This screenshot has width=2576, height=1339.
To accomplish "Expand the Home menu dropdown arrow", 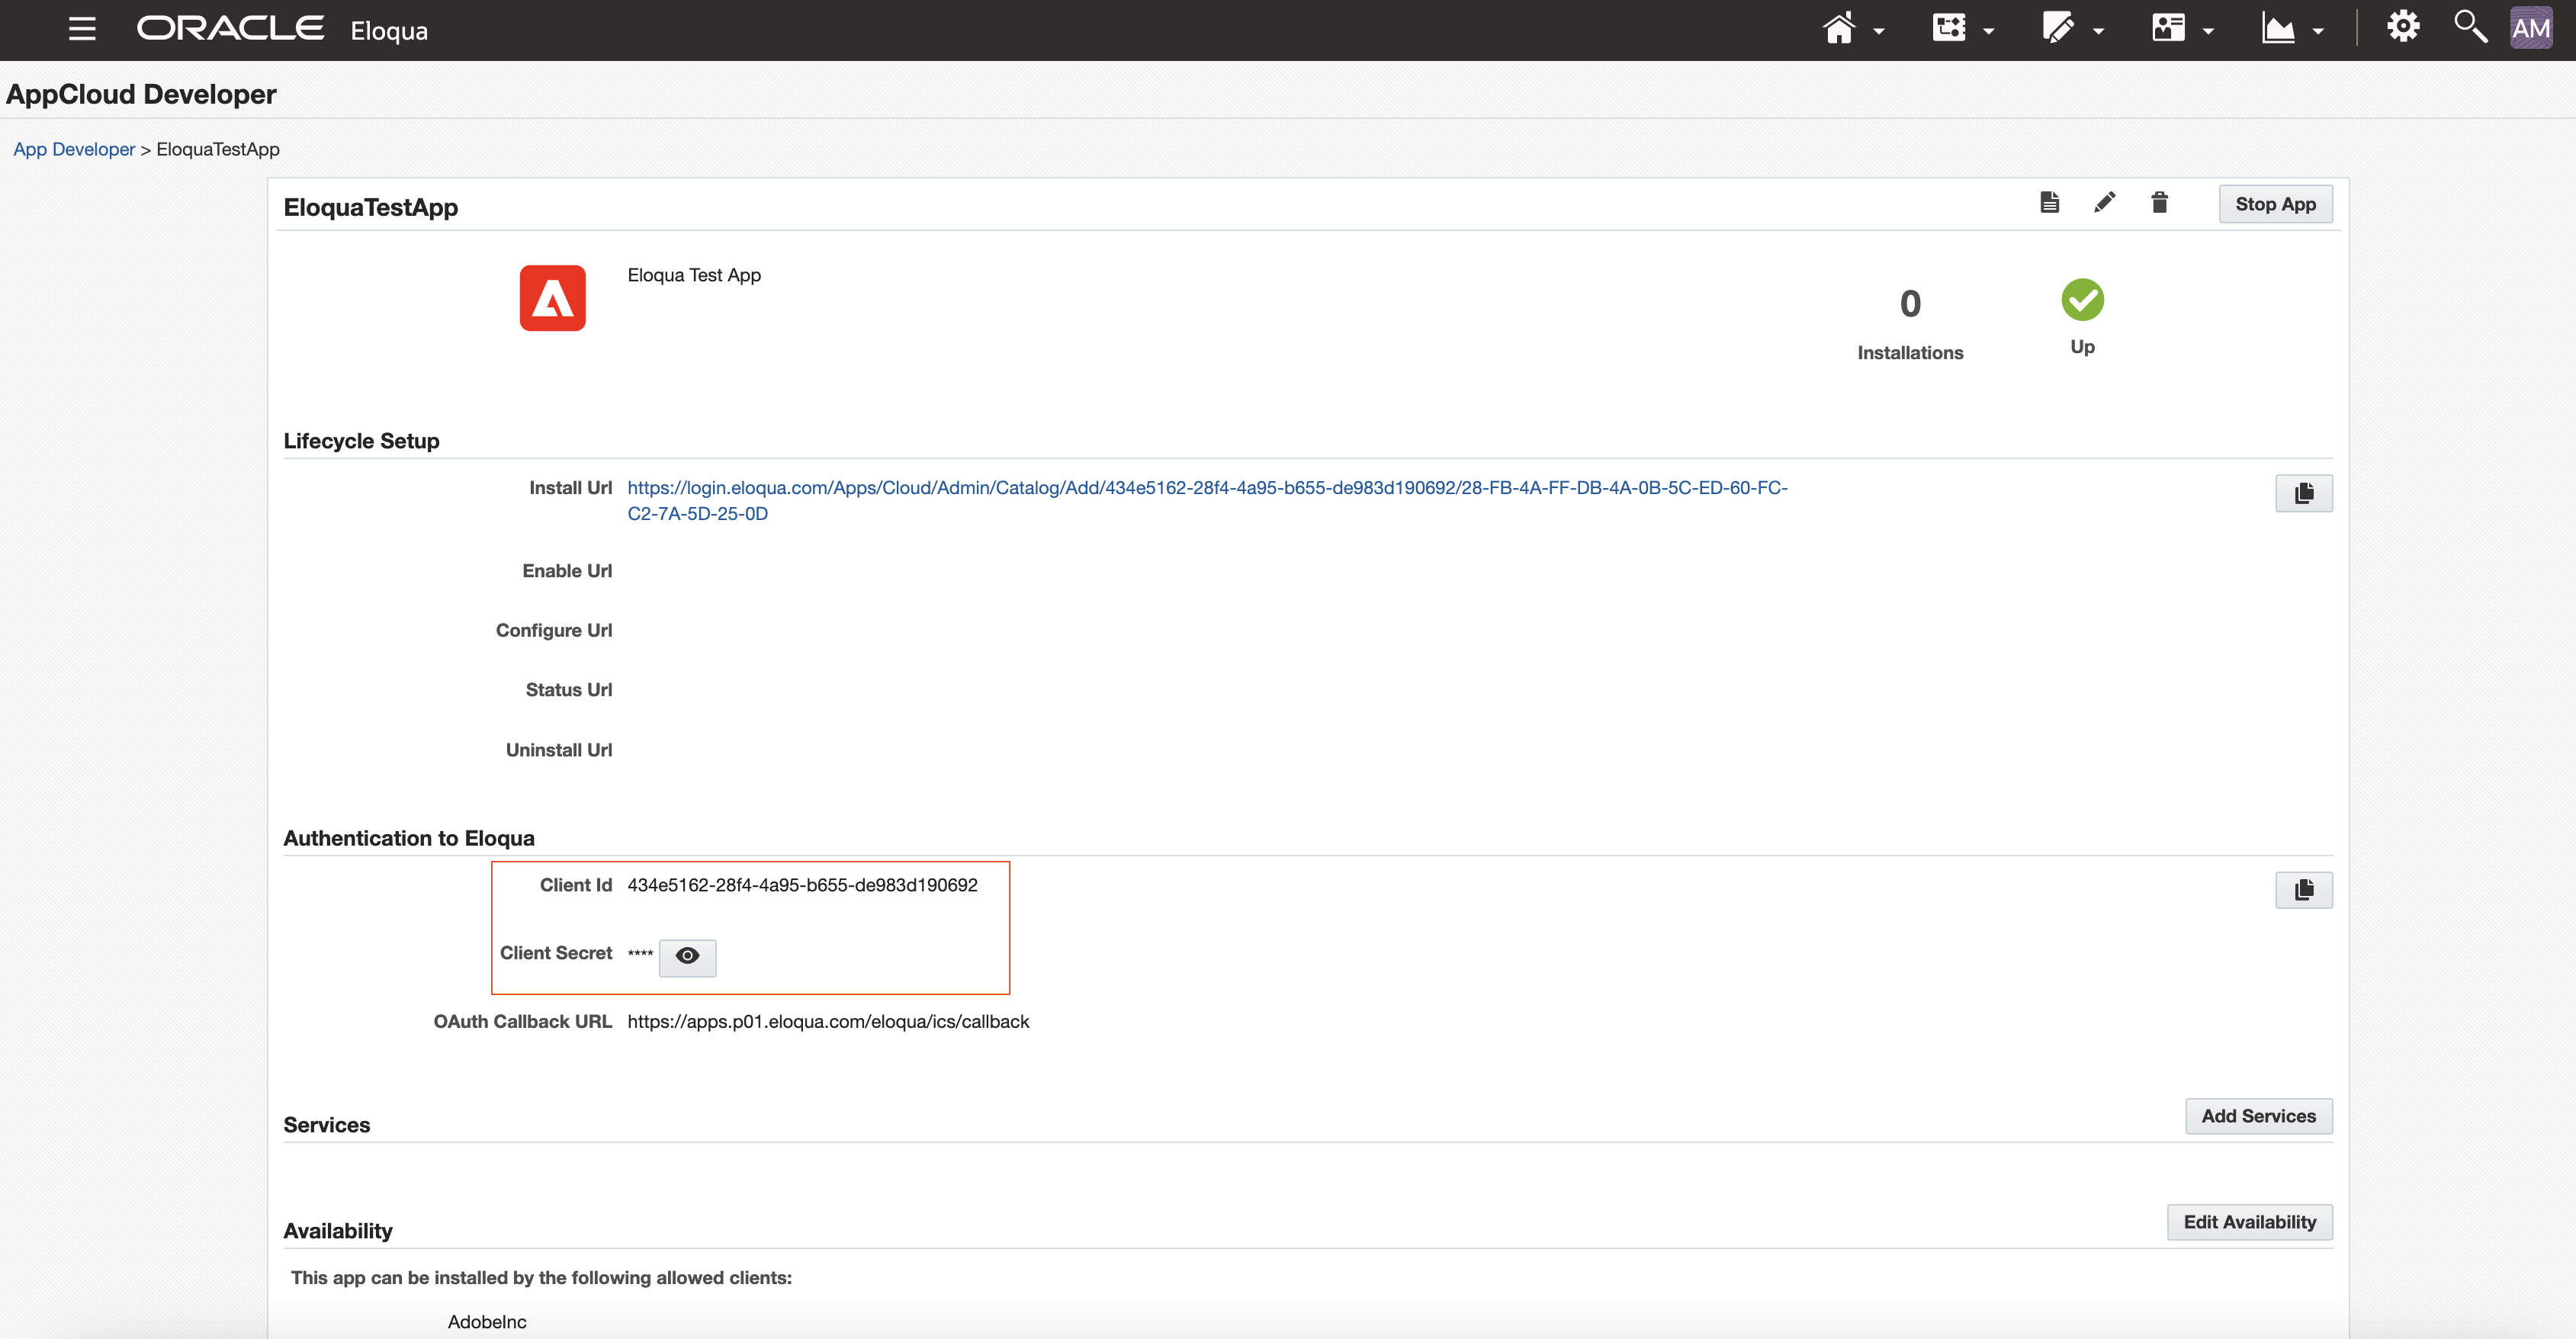I will [1879, 32].
